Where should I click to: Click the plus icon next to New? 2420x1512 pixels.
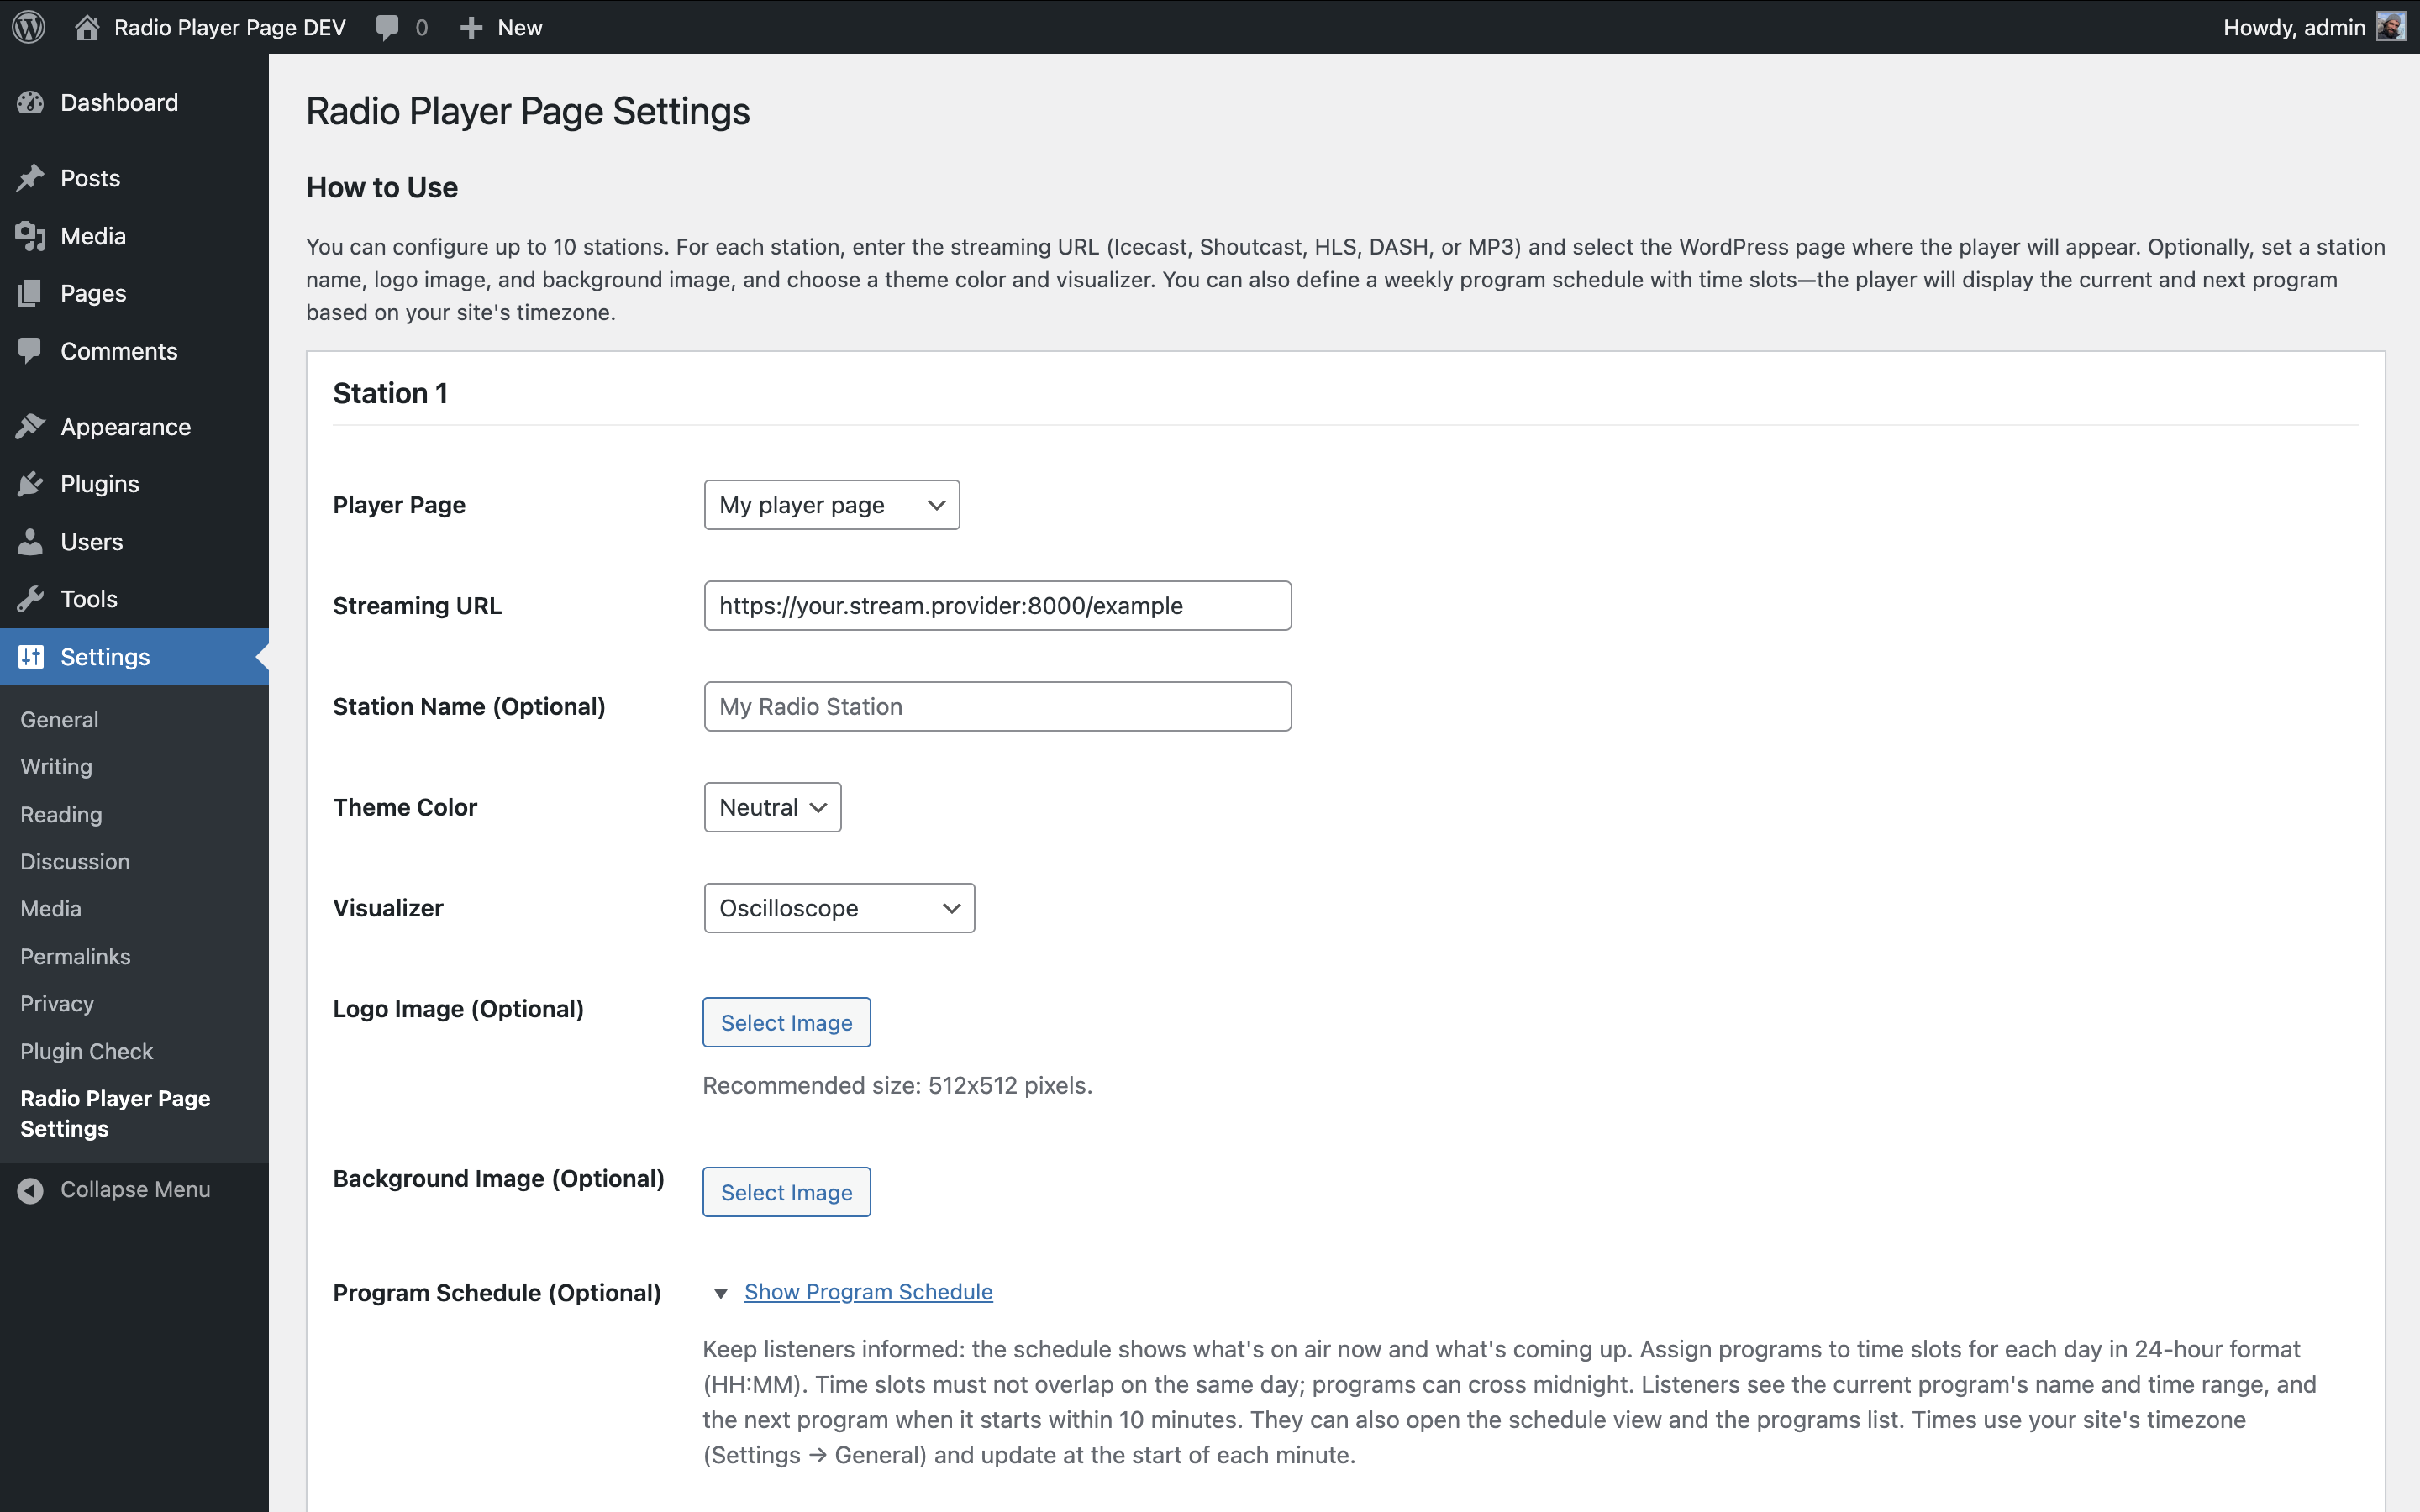tap(471, 27)
